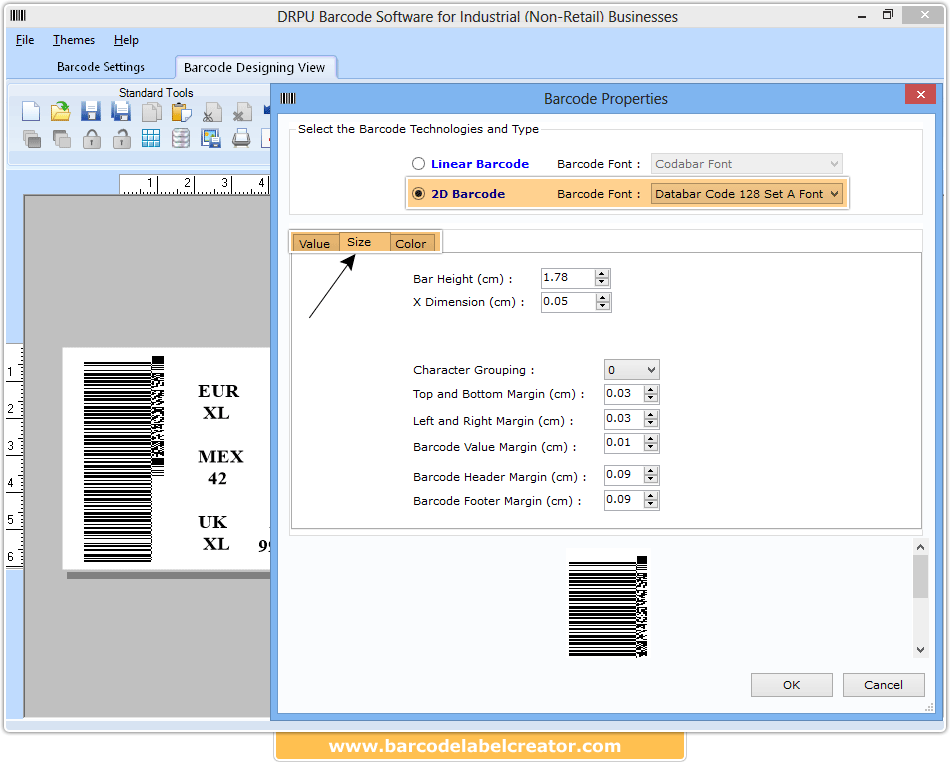Show the grid on the canvas
The width and height of the screenshot is (950, 762).
coord(151,139)
